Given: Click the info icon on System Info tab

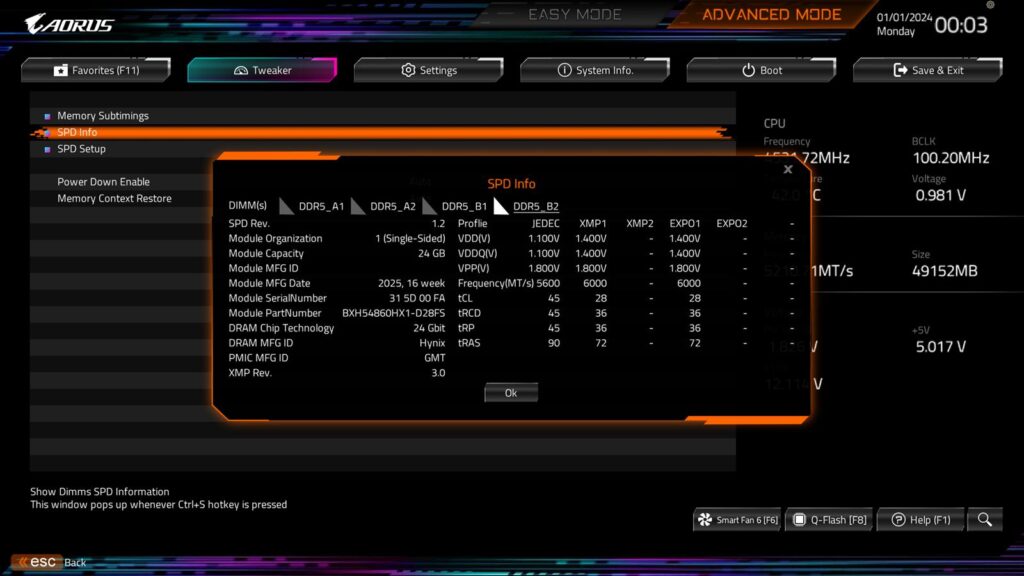Looking at the screenshot, I should point(564,70).
